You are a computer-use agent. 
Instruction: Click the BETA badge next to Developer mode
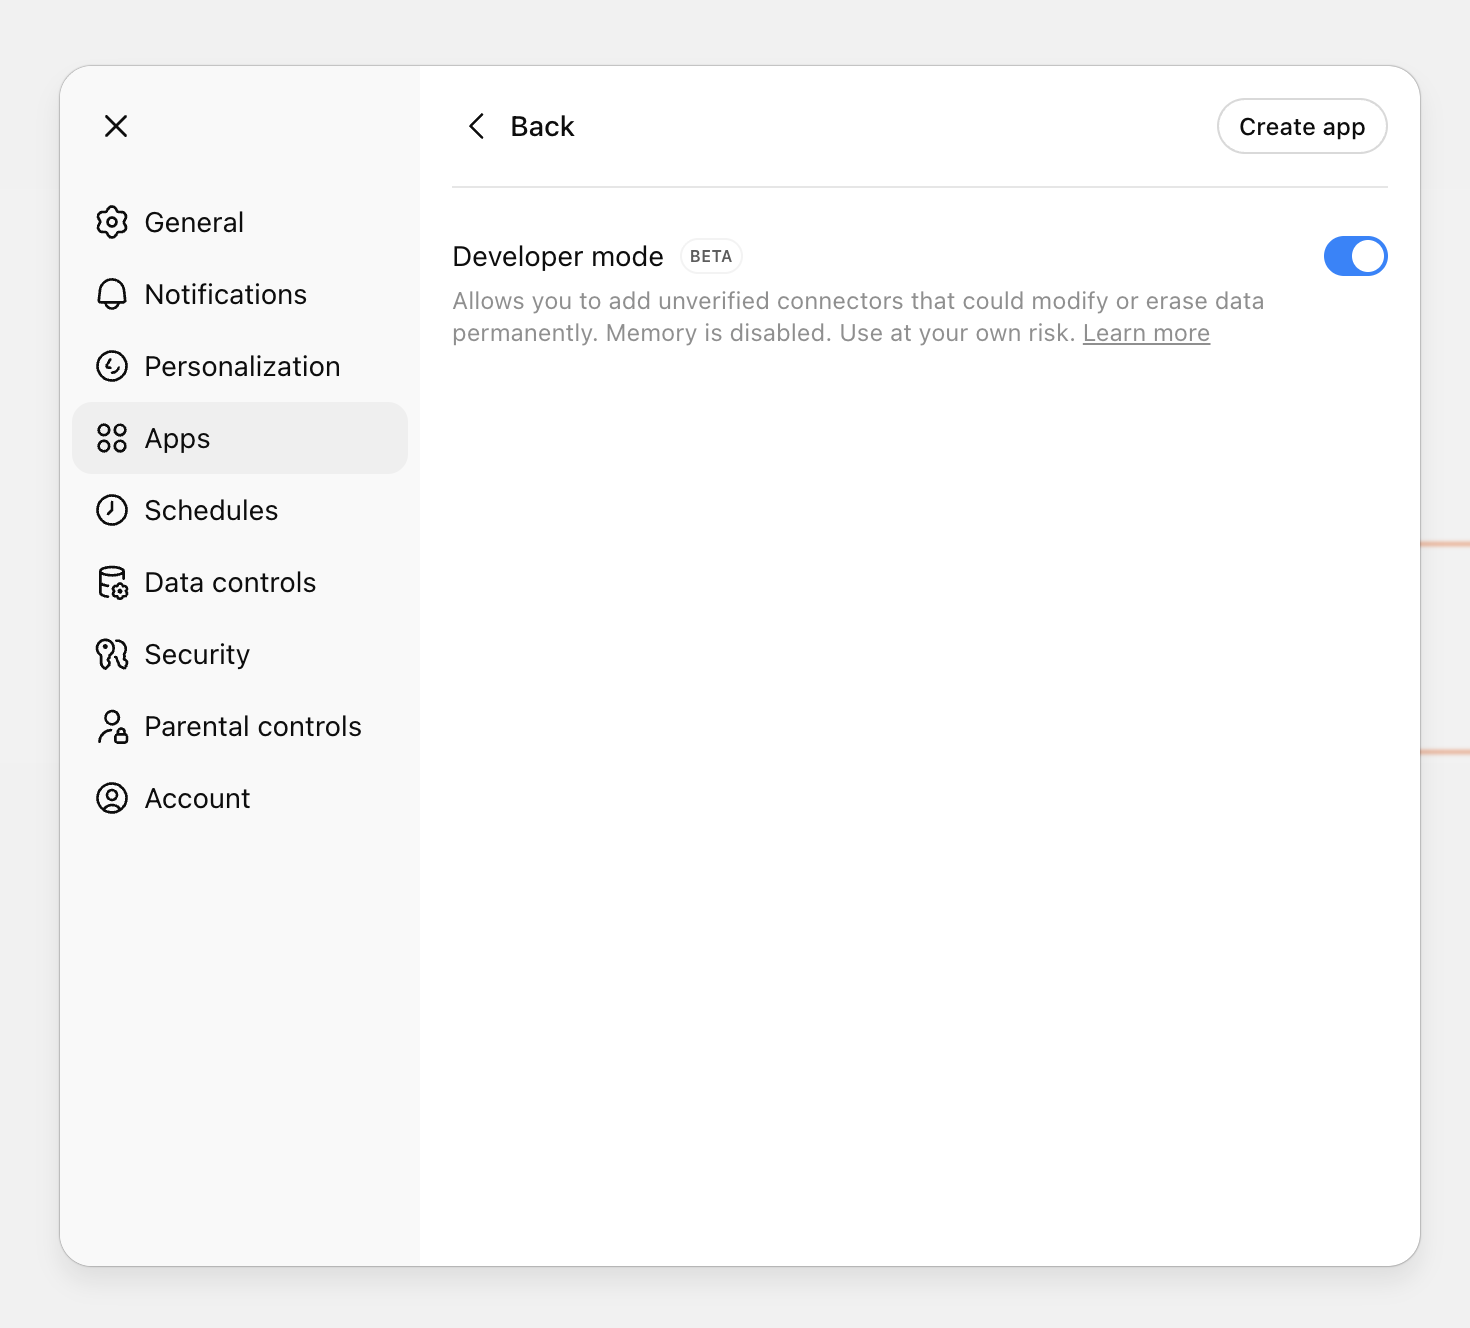710,256
